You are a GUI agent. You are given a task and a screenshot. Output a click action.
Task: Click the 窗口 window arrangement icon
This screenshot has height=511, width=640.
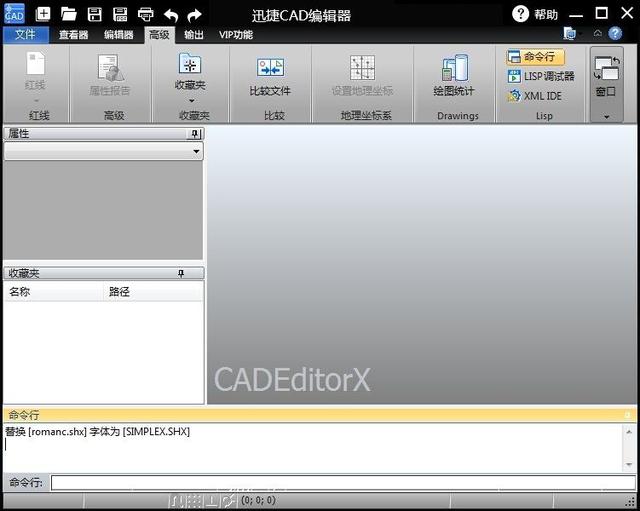pyautogui.click(x=606, y=69)
